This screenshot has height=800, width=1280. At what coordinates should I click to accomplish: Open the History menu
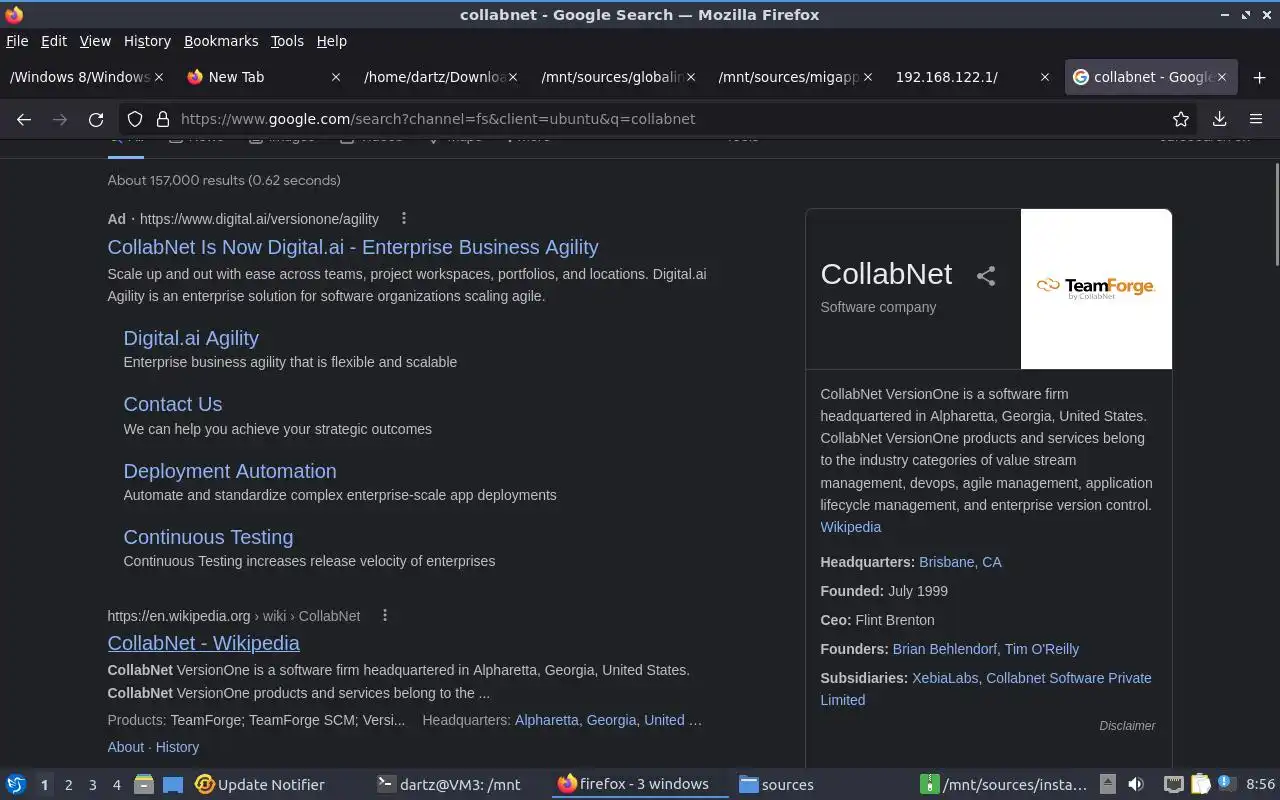(147, 41)
